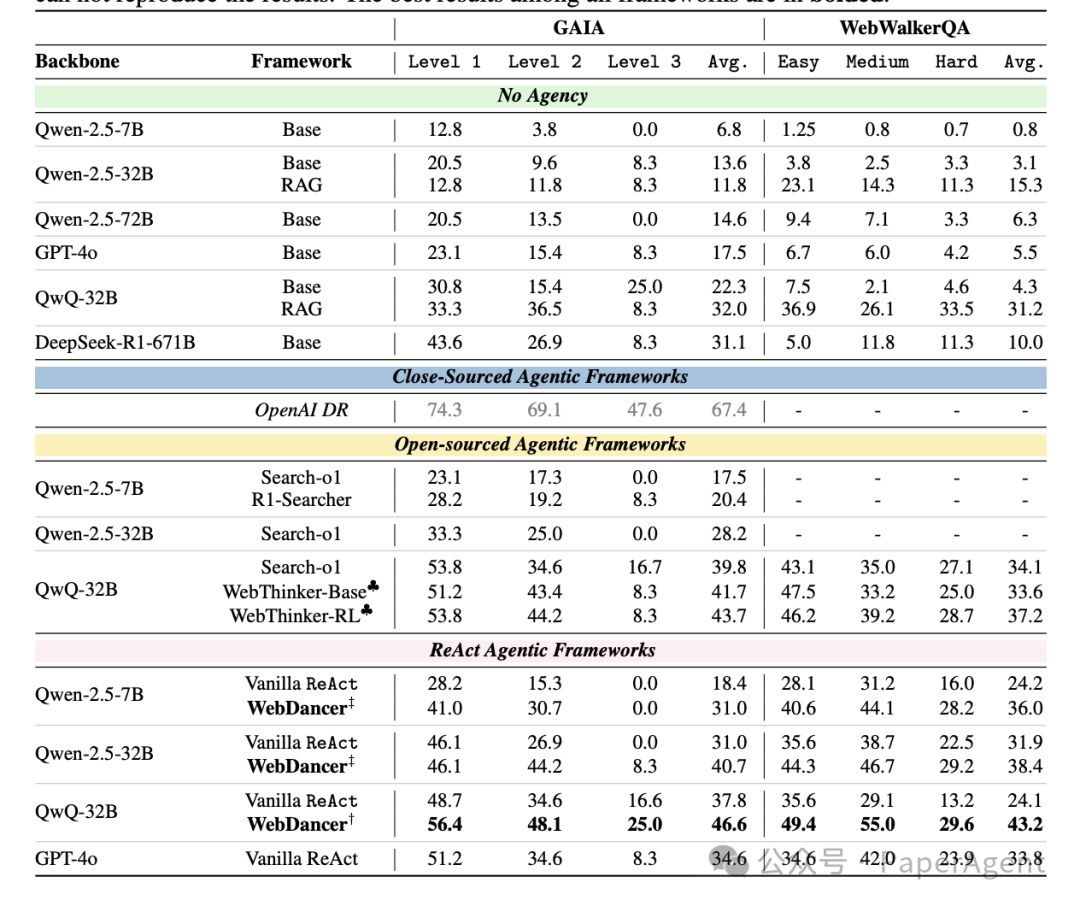
Task: Select WebThinker-RL WebWalkerQA average 37.2
Action: pyautogui.click(x=1025, y=616)
